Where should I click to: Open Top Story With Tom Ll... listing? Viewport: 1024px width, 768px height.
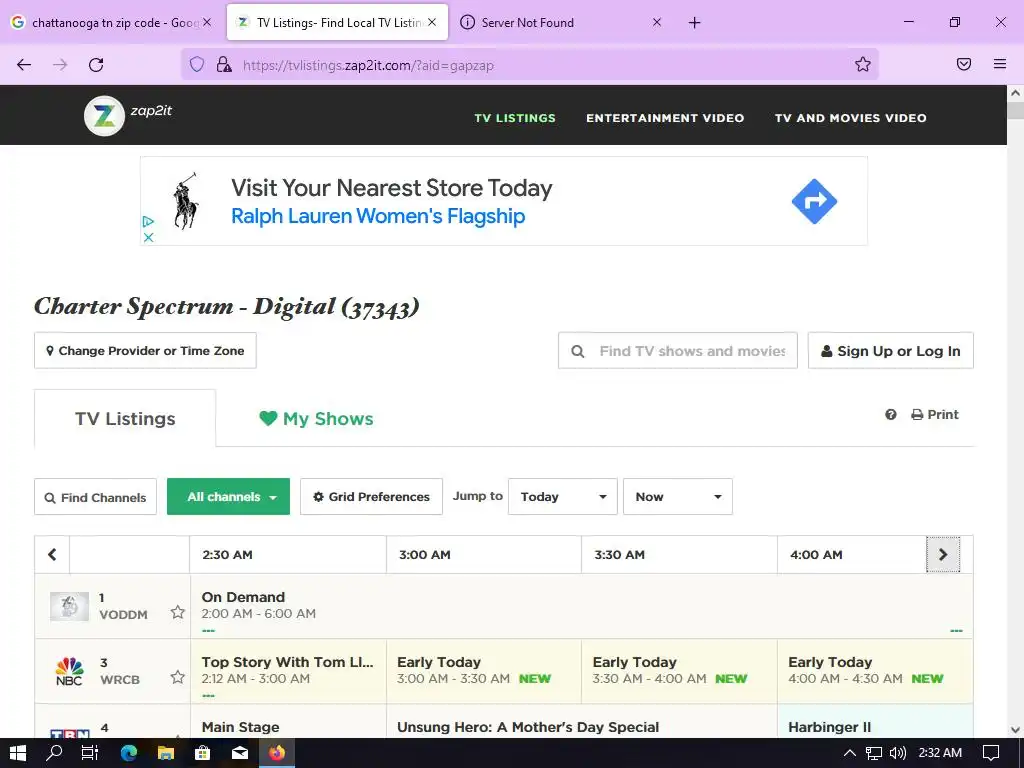click(x=288, y=671)
